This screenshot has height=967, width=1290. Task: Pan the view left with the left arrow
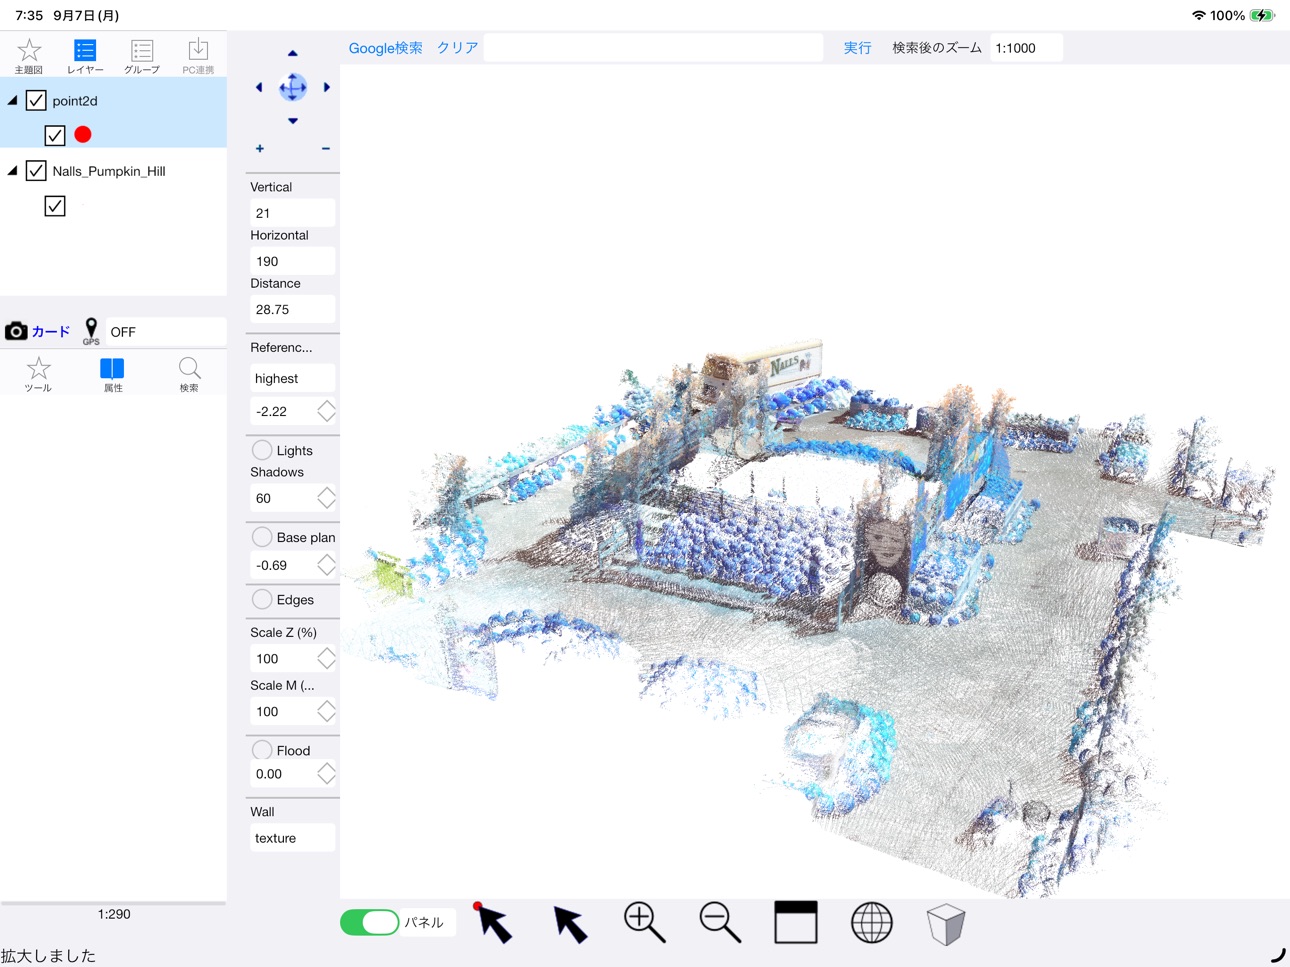point(259,87)
